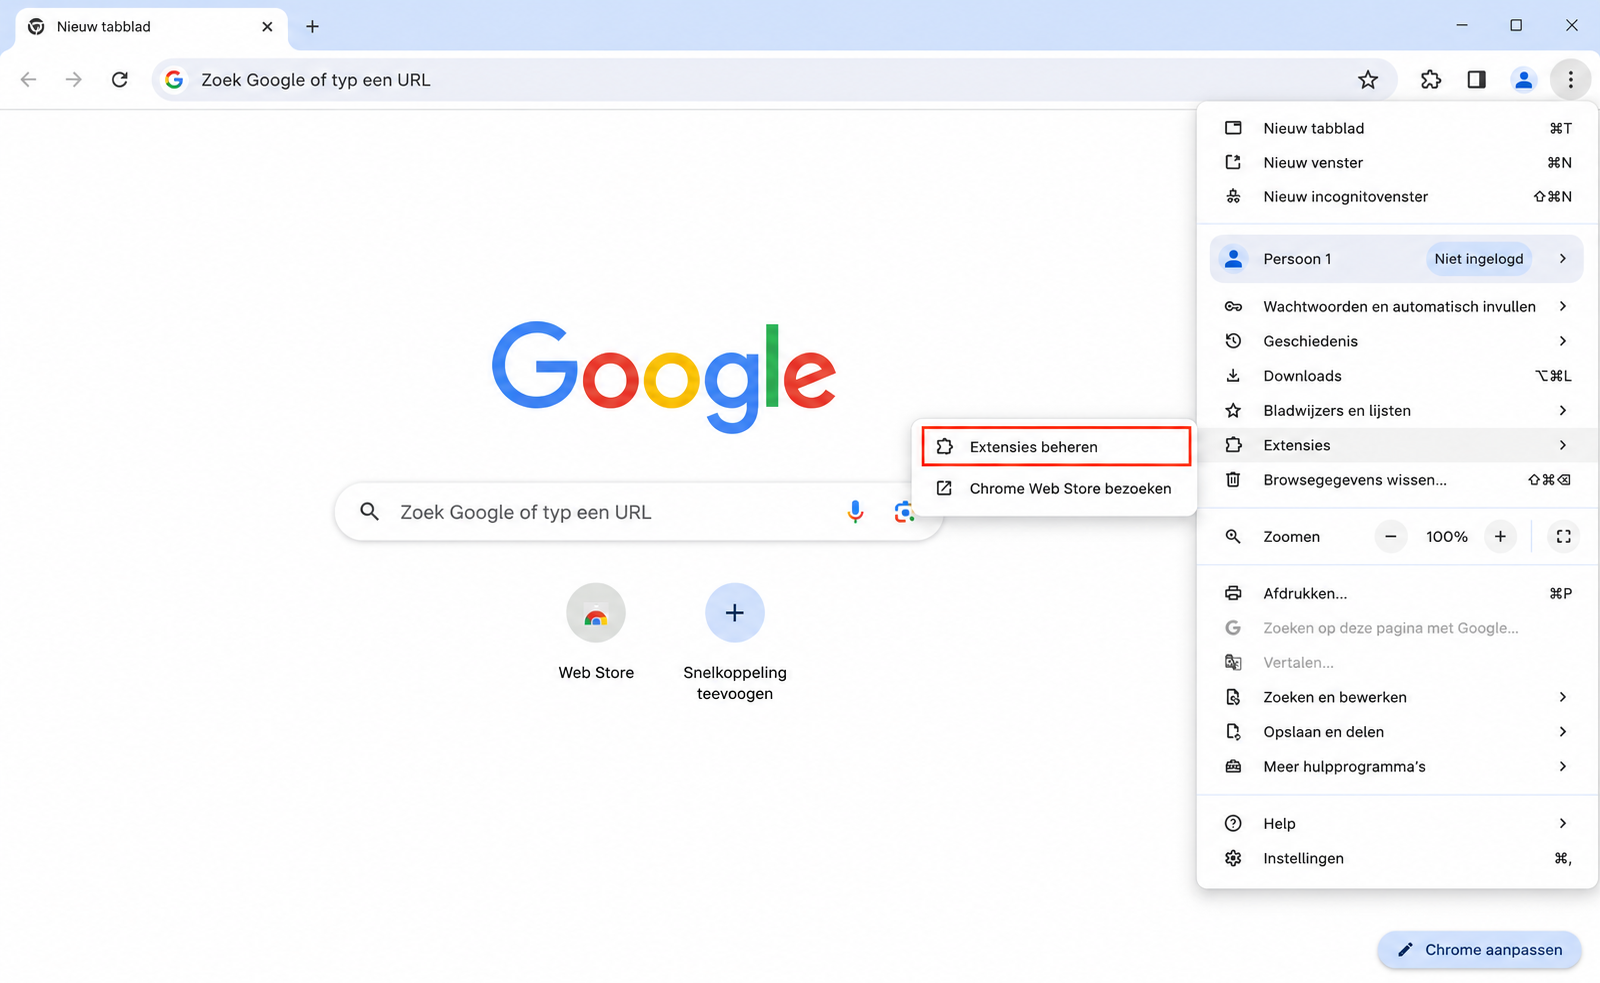The width and height of the screenshot is (1600, 983).
Task: Open a new tab with the plus button
Action: [312, 27]
